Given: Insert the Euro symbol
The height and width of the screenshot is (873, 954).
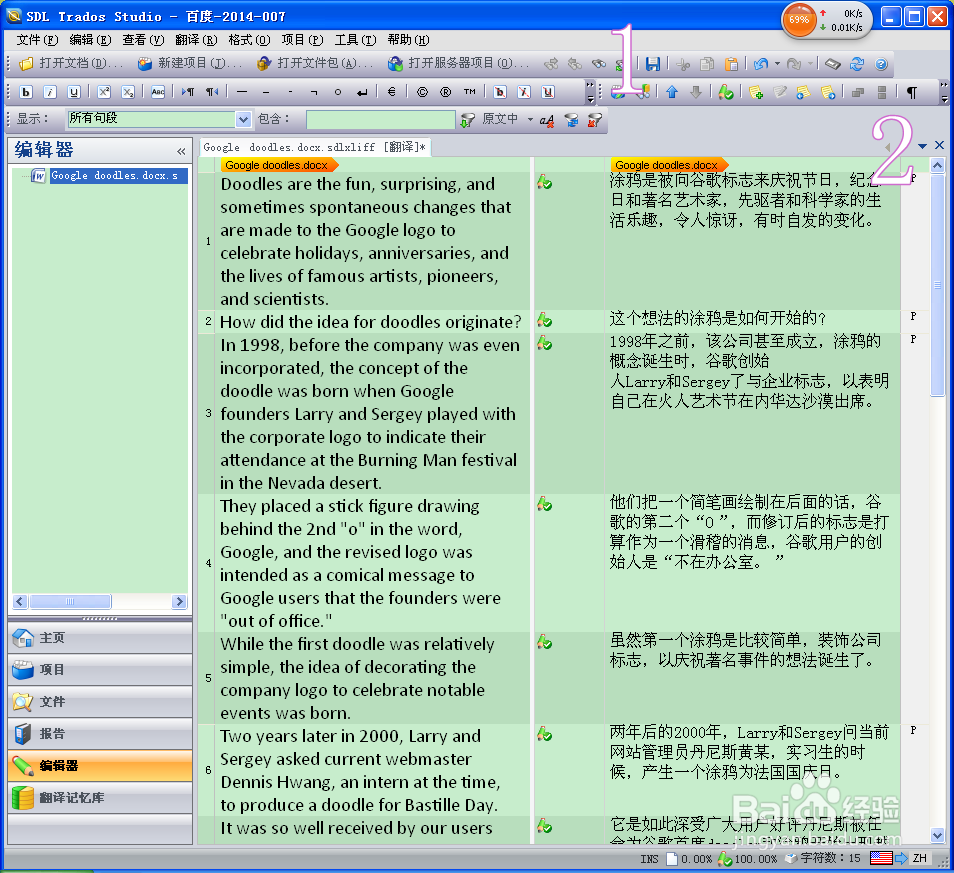Looking at the screenshot, I should (391, 92).
